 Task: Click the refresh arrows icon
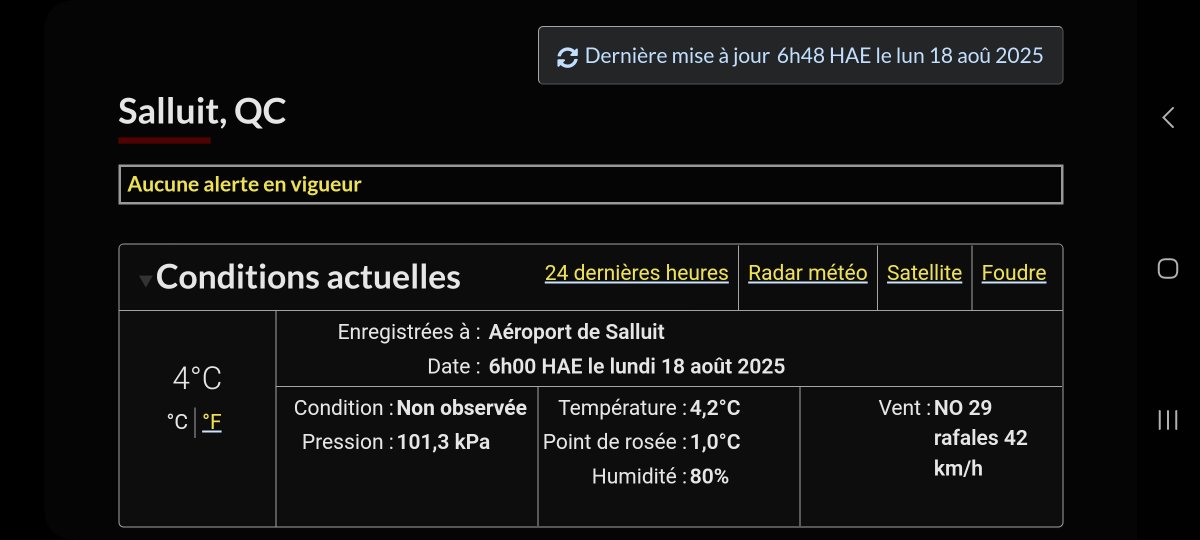[x=567, y=57]
